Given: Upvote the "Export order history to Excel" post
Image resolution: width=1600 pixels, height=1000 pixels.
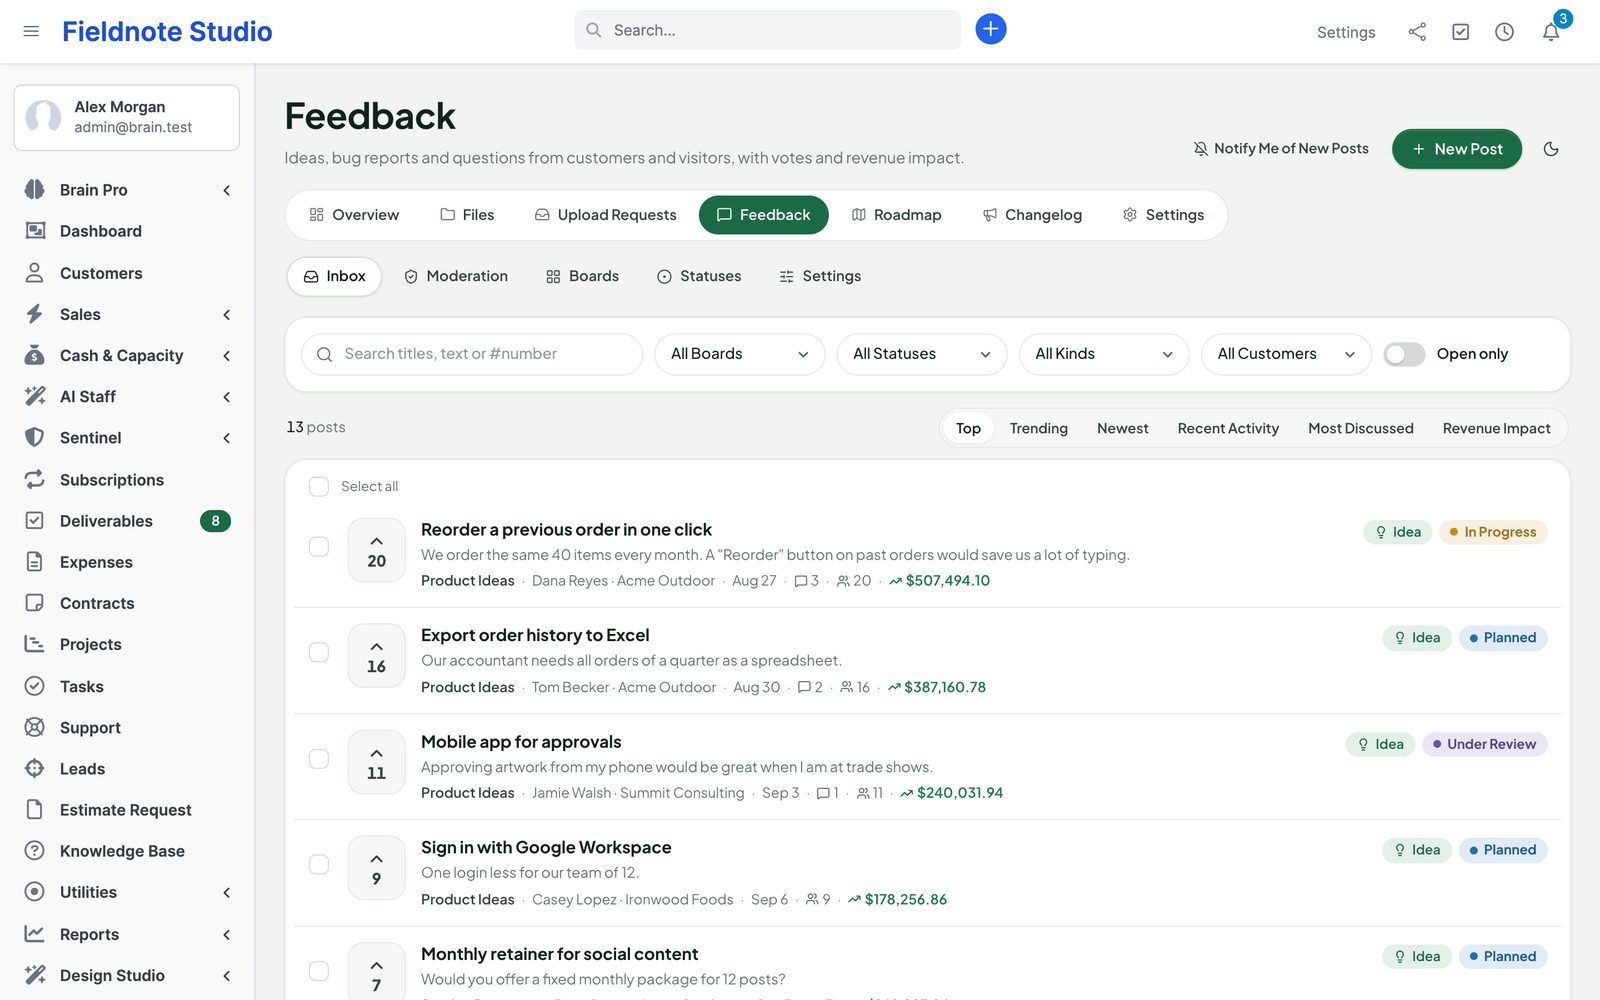Looking at the screenshot, I should point(376,656).
